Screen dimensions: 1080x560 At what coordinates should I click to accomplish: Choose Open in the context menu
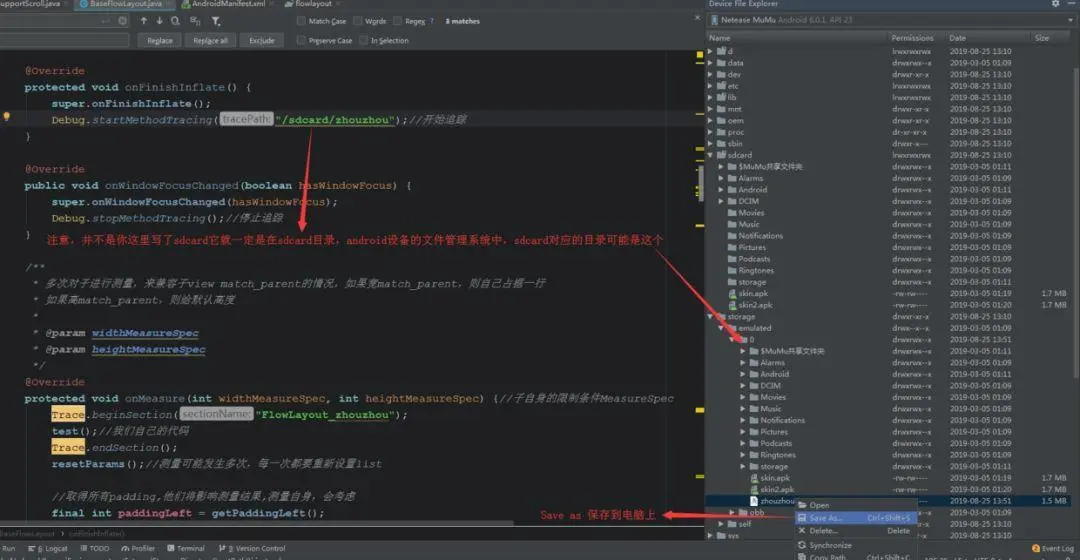(x=854, y=505)
